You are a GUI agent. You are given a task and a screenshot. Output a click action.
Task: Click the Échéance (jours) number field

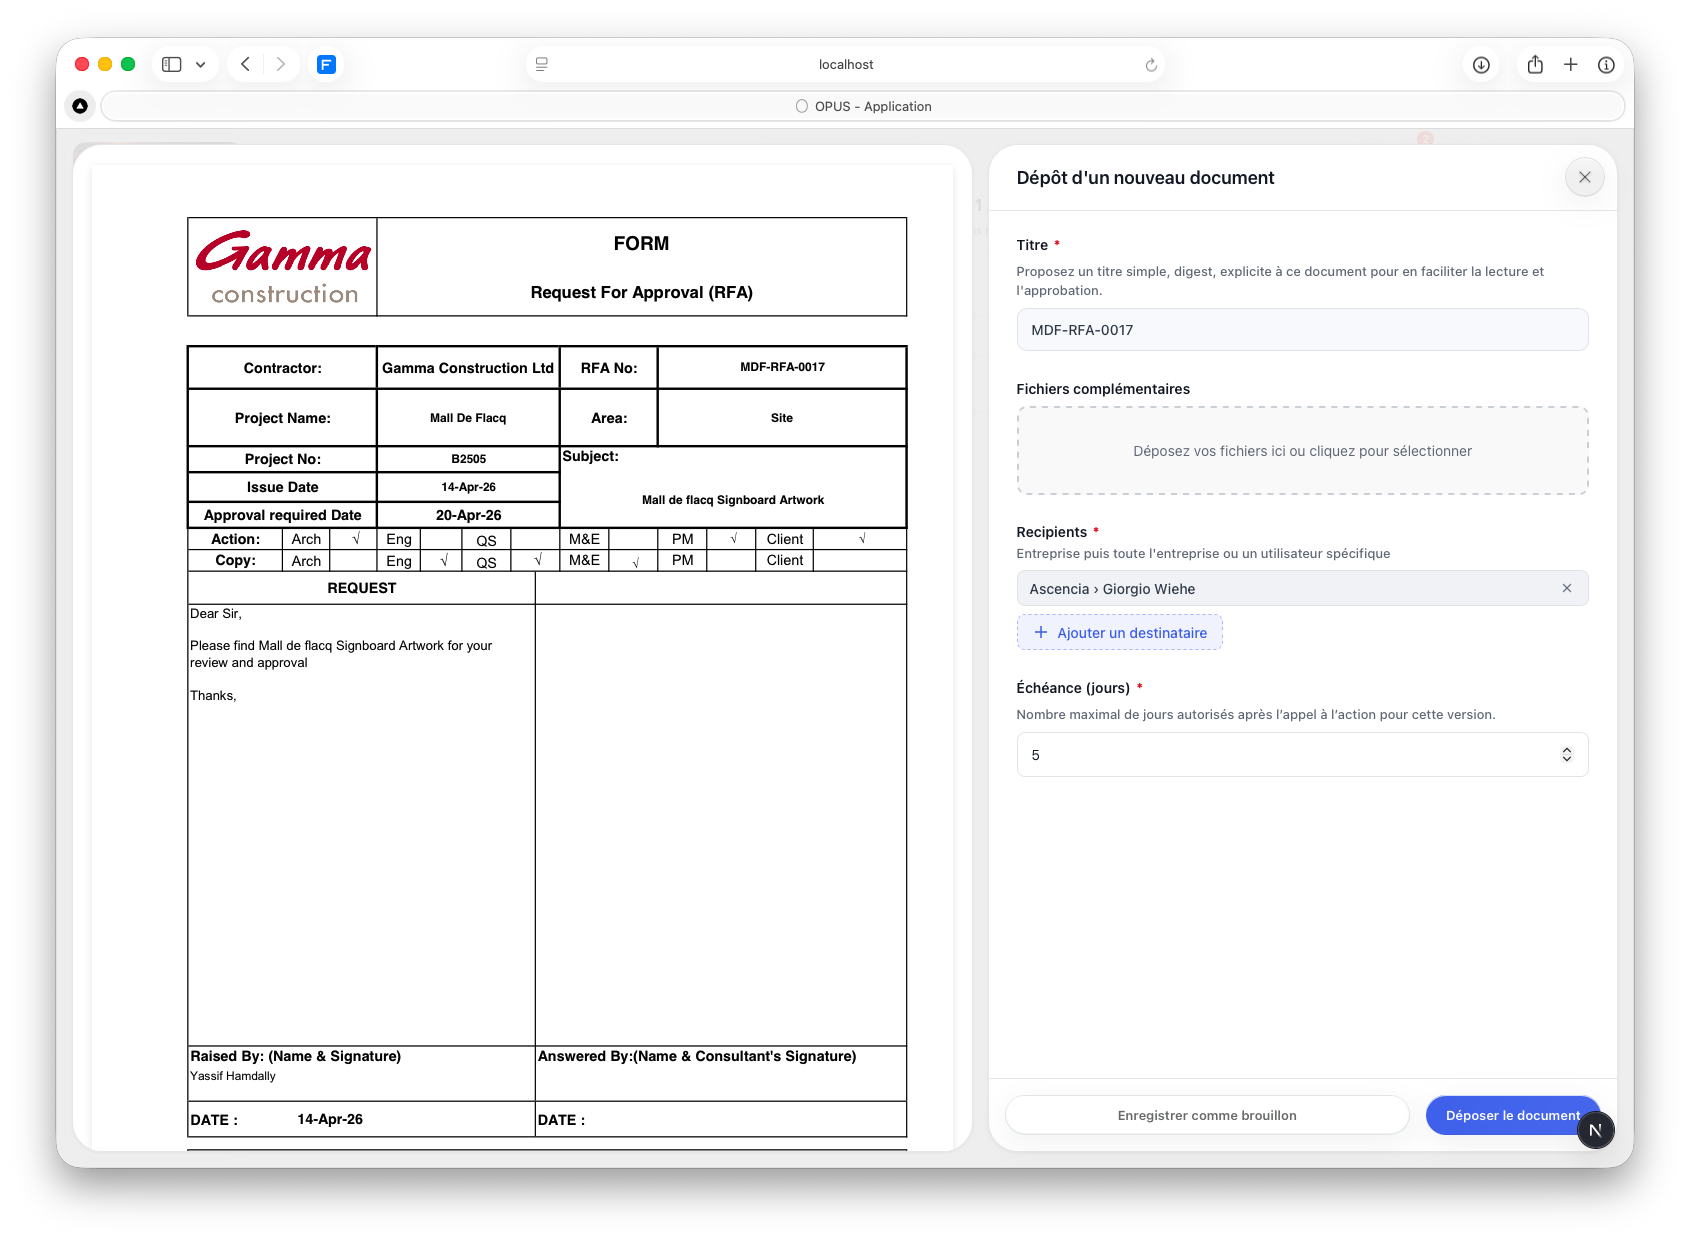pyautogui.click(x=1302, y=755)
